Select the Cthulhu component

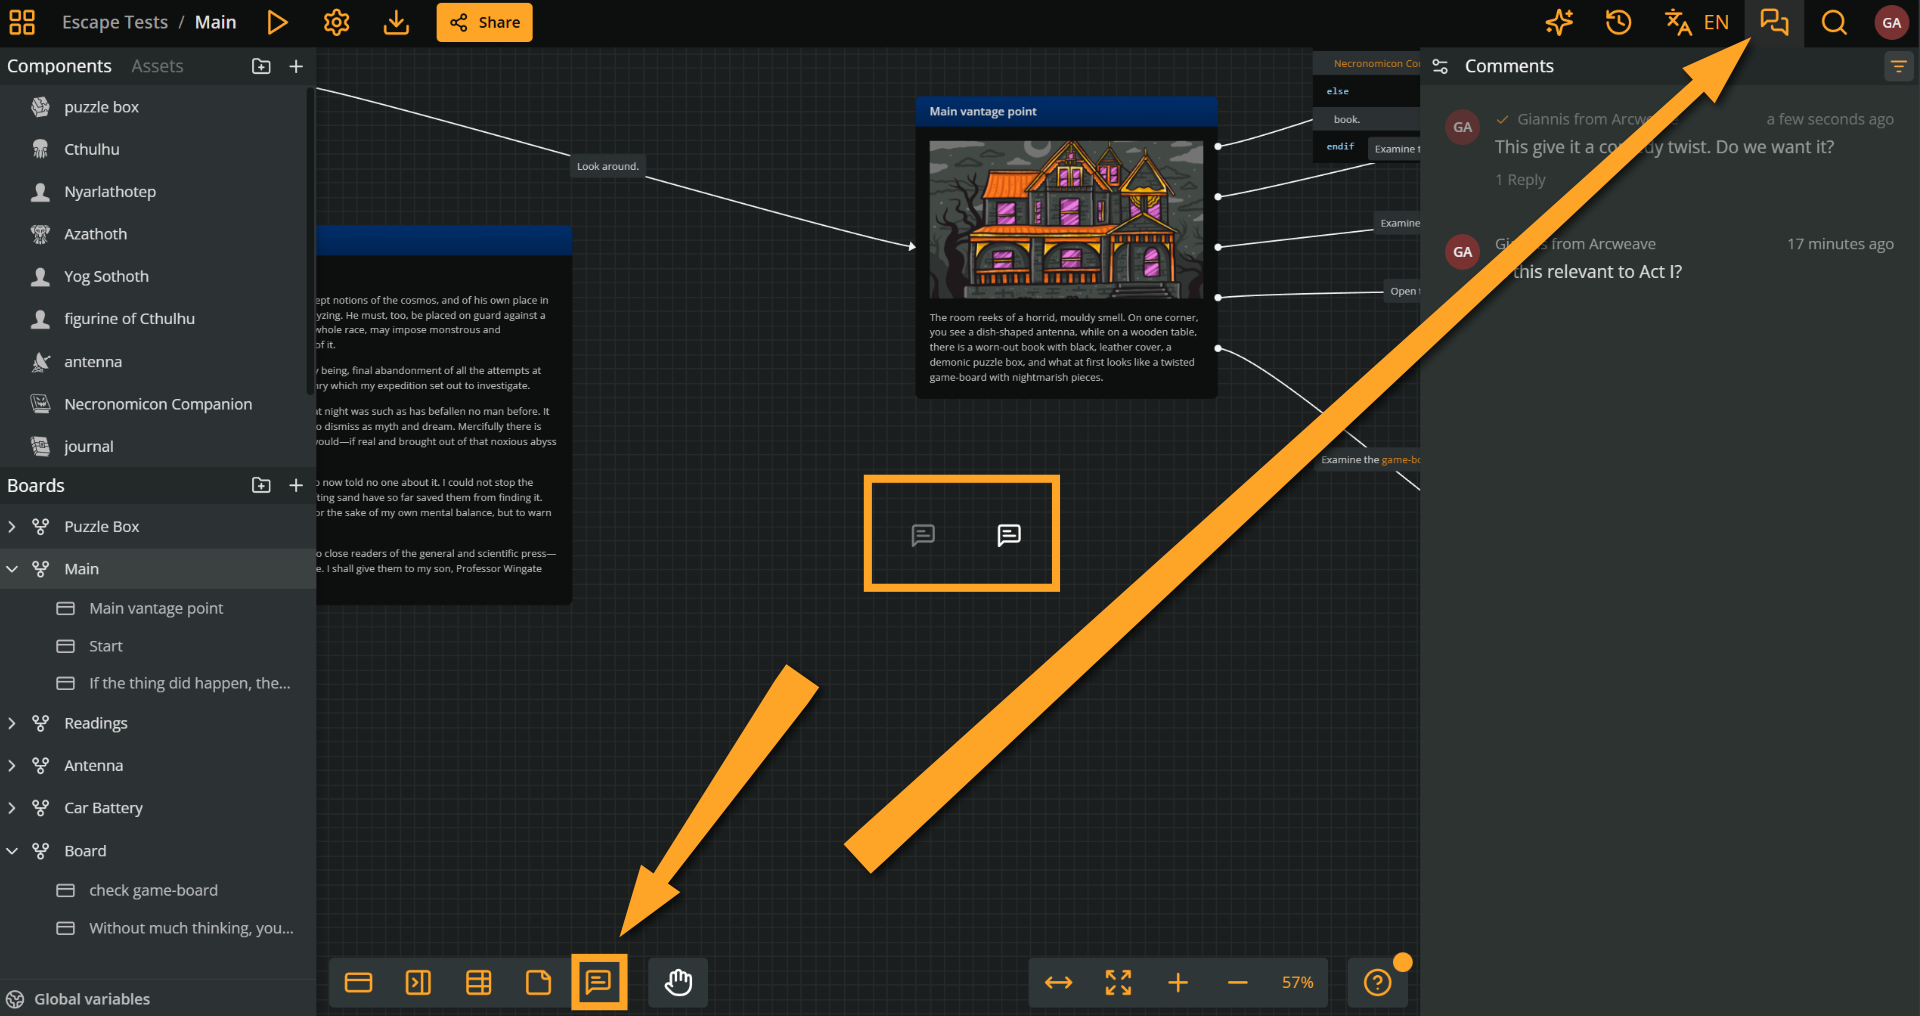coord(155,149)
